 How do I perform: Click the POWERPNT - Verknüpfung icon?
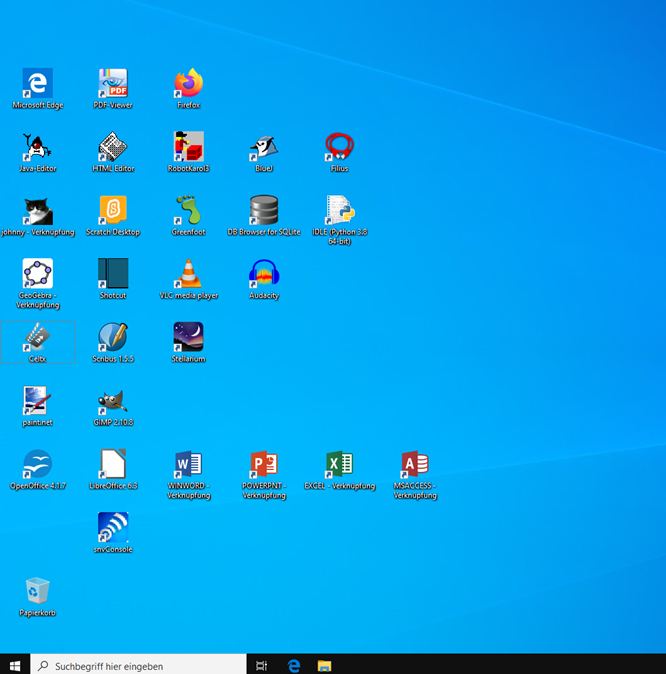264,464
